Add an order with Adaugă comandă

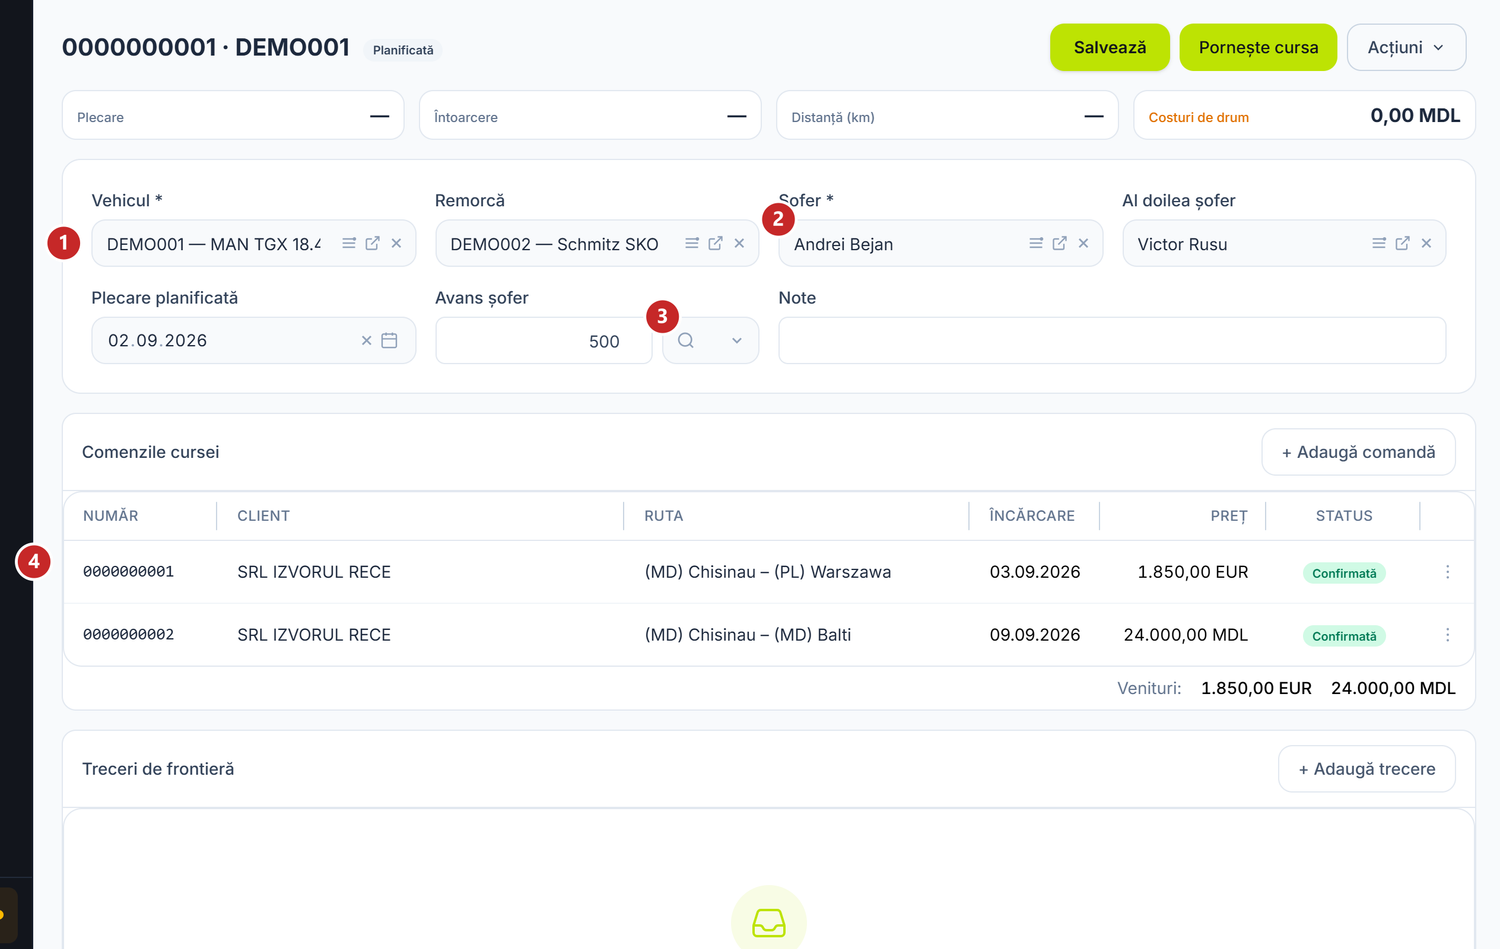click(1358, 452)
